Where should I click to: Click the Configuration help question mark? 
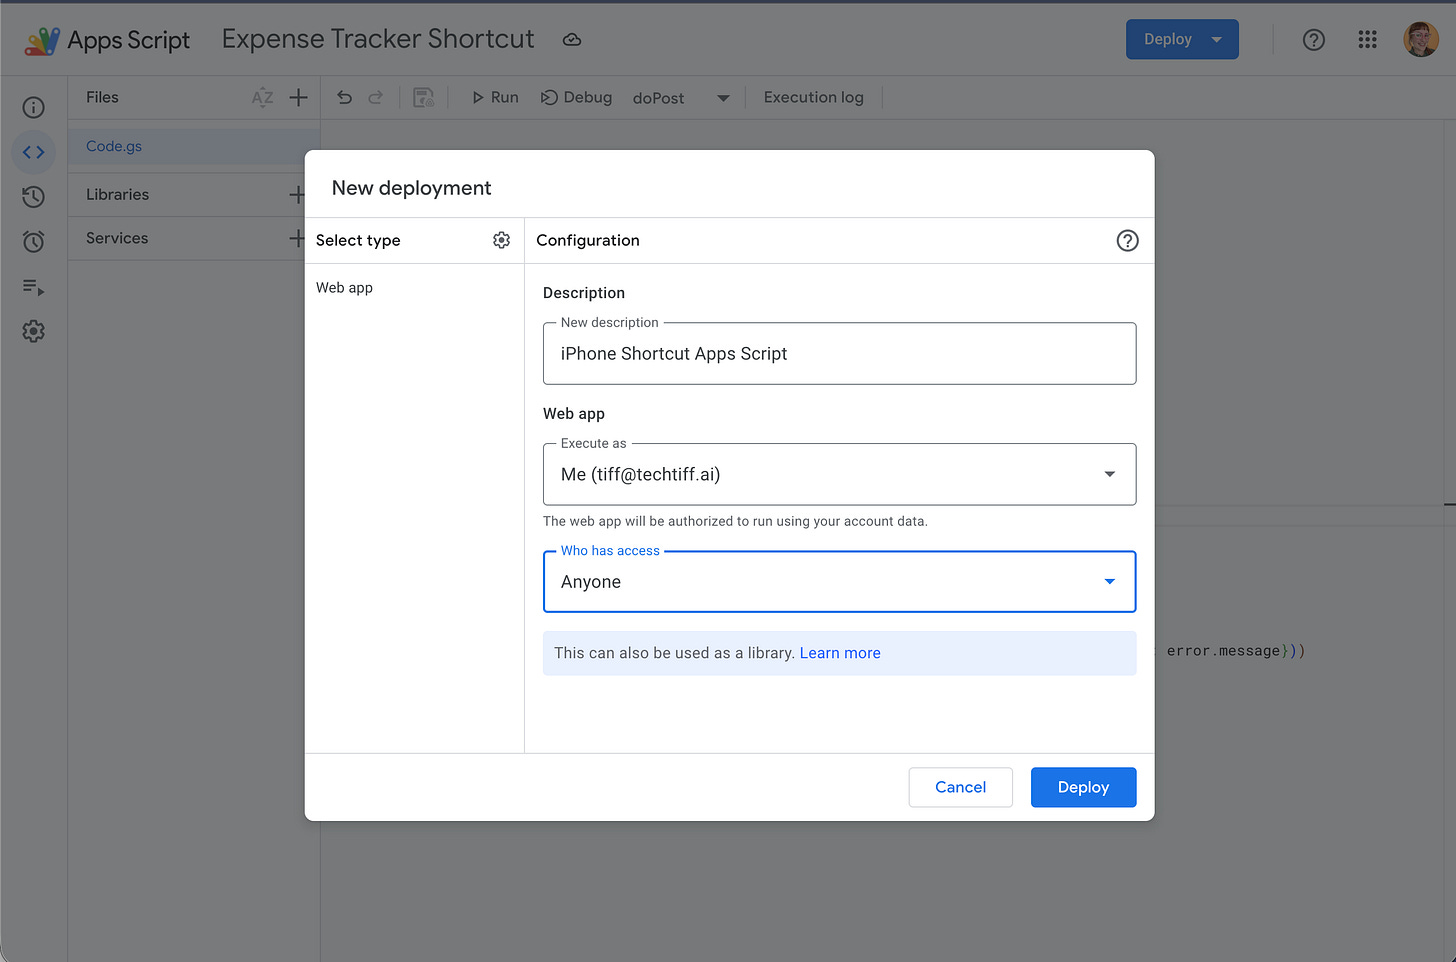point(1127,240)
